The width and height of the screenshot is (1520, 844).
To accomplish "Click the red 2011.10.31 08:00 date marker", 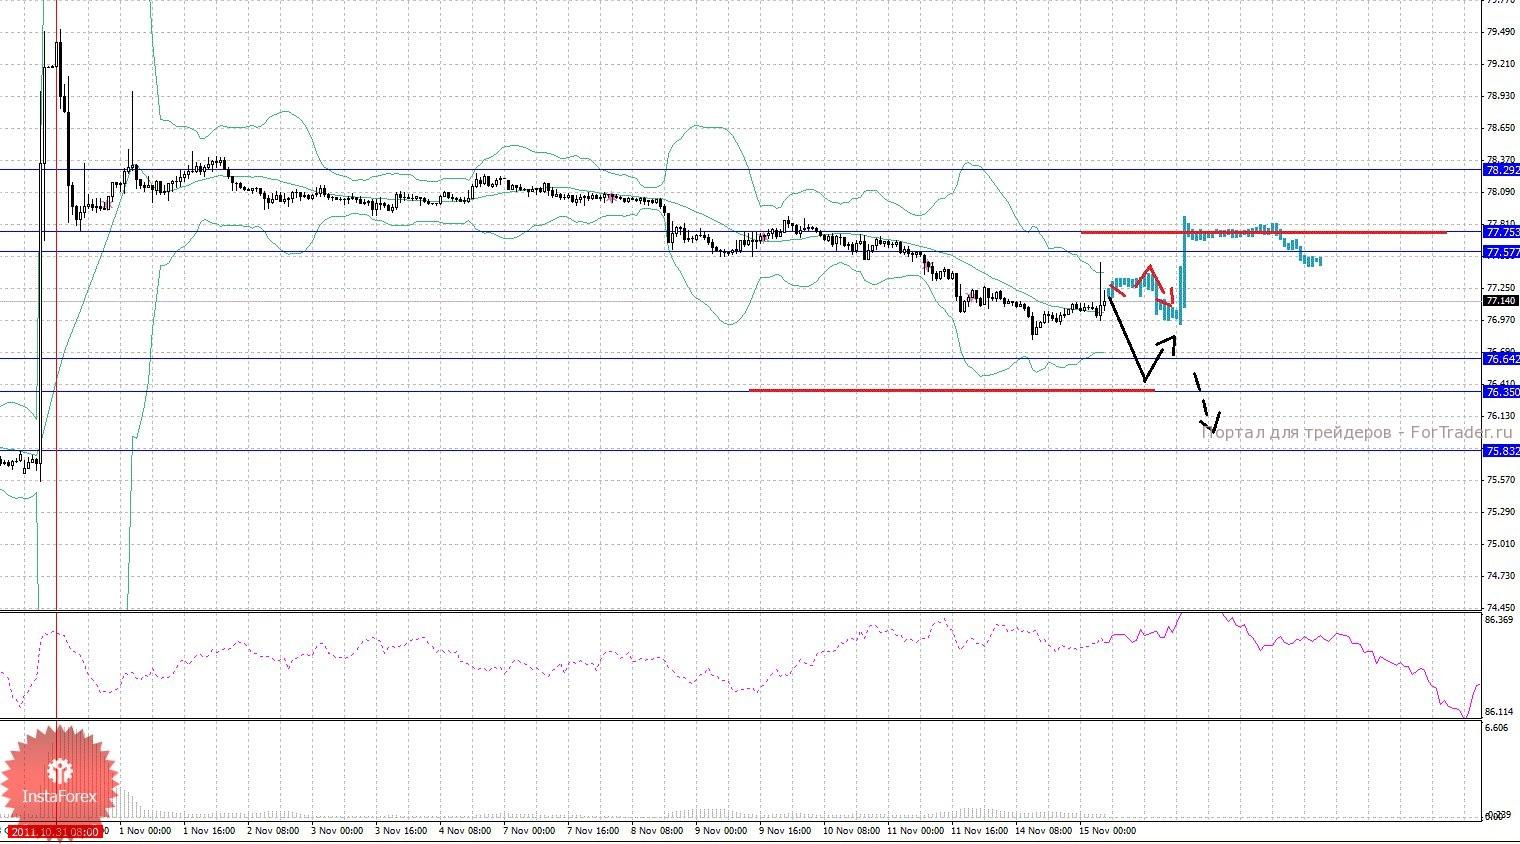I will [55, 831].
